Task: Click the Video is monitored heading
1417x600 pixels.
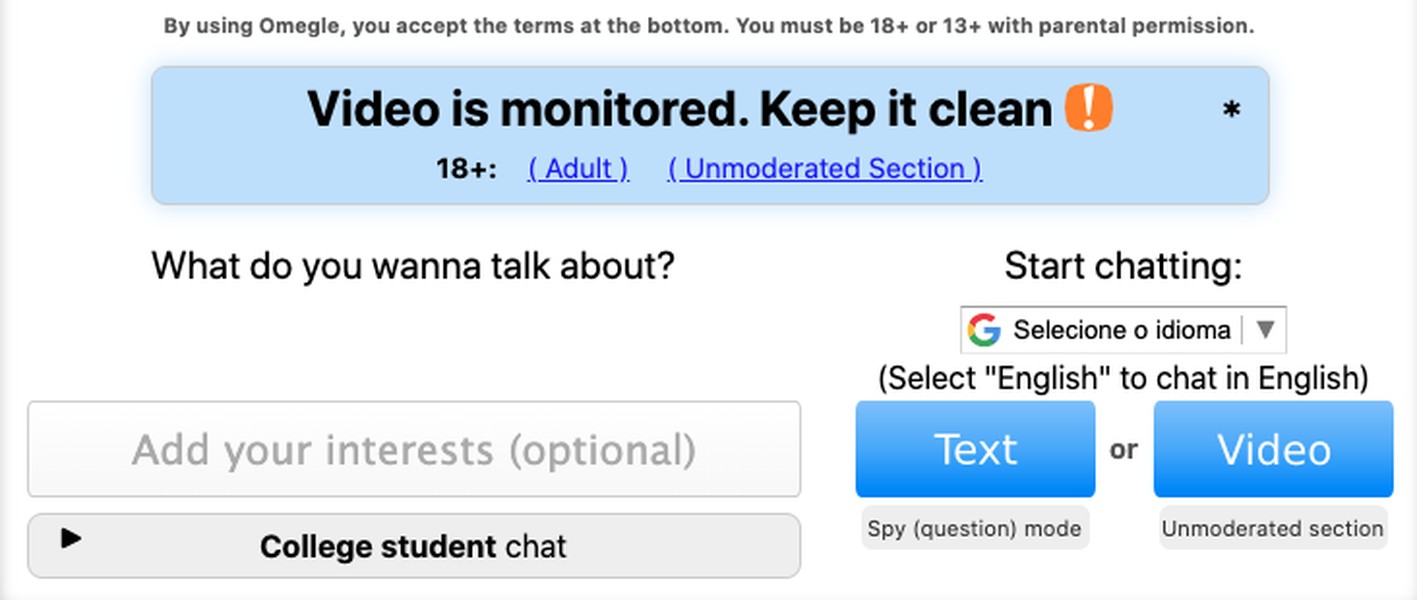Action: (679, 109)
